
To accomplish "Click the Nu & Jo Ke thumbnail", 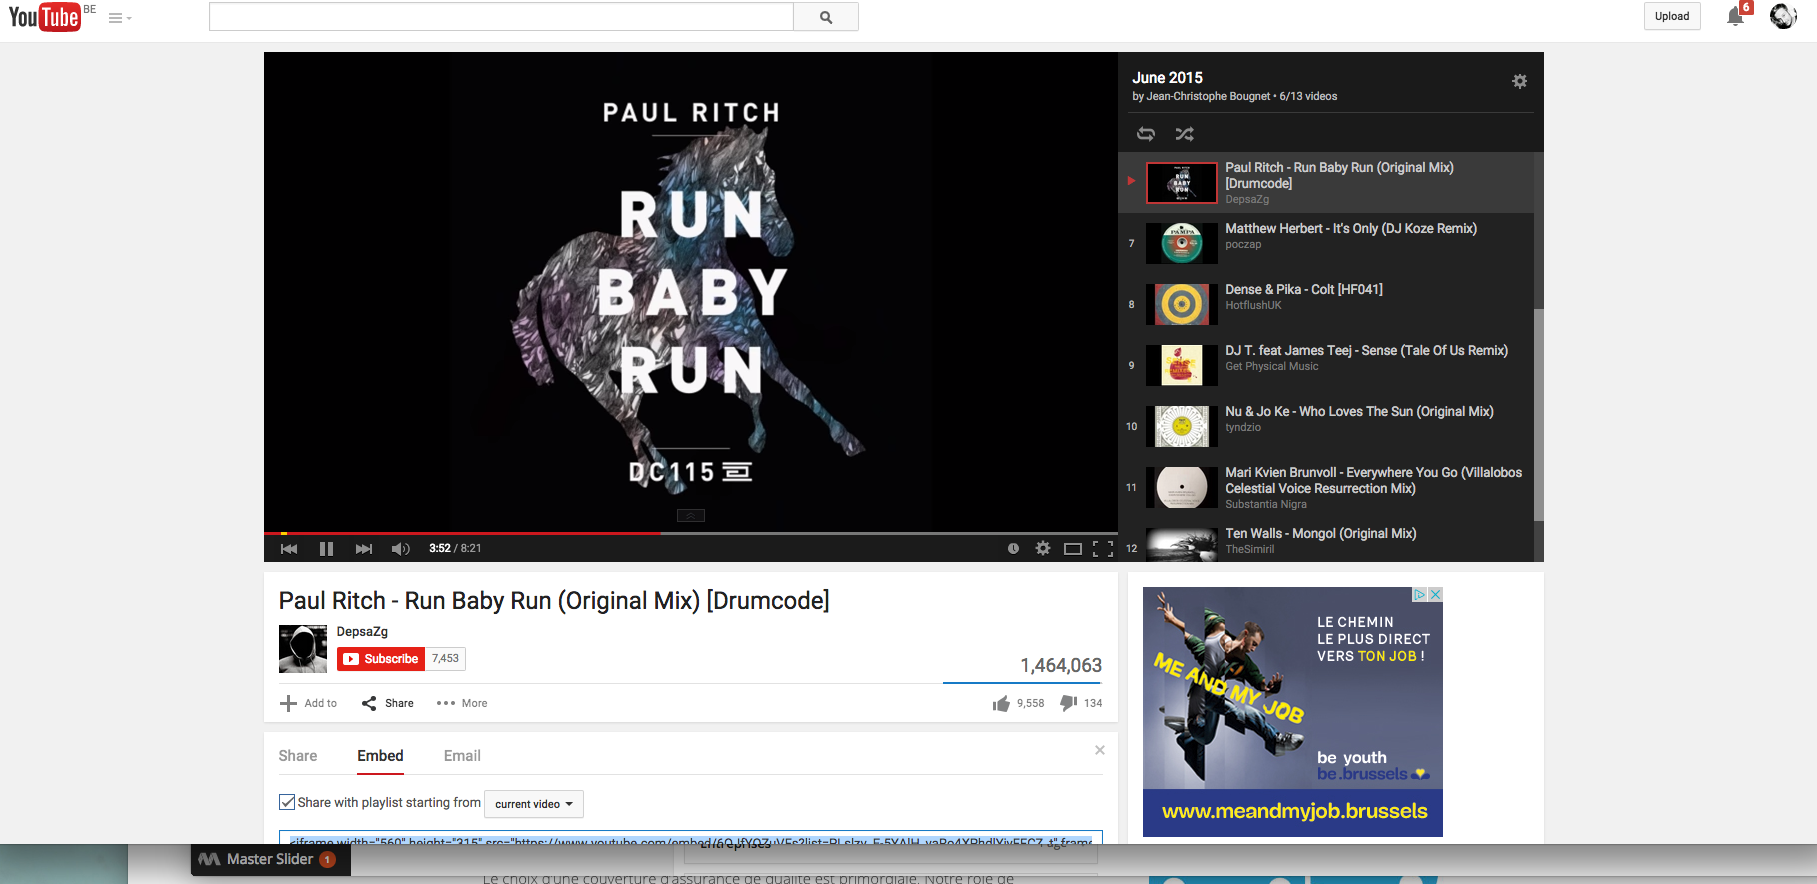I will pos(1181,426).
